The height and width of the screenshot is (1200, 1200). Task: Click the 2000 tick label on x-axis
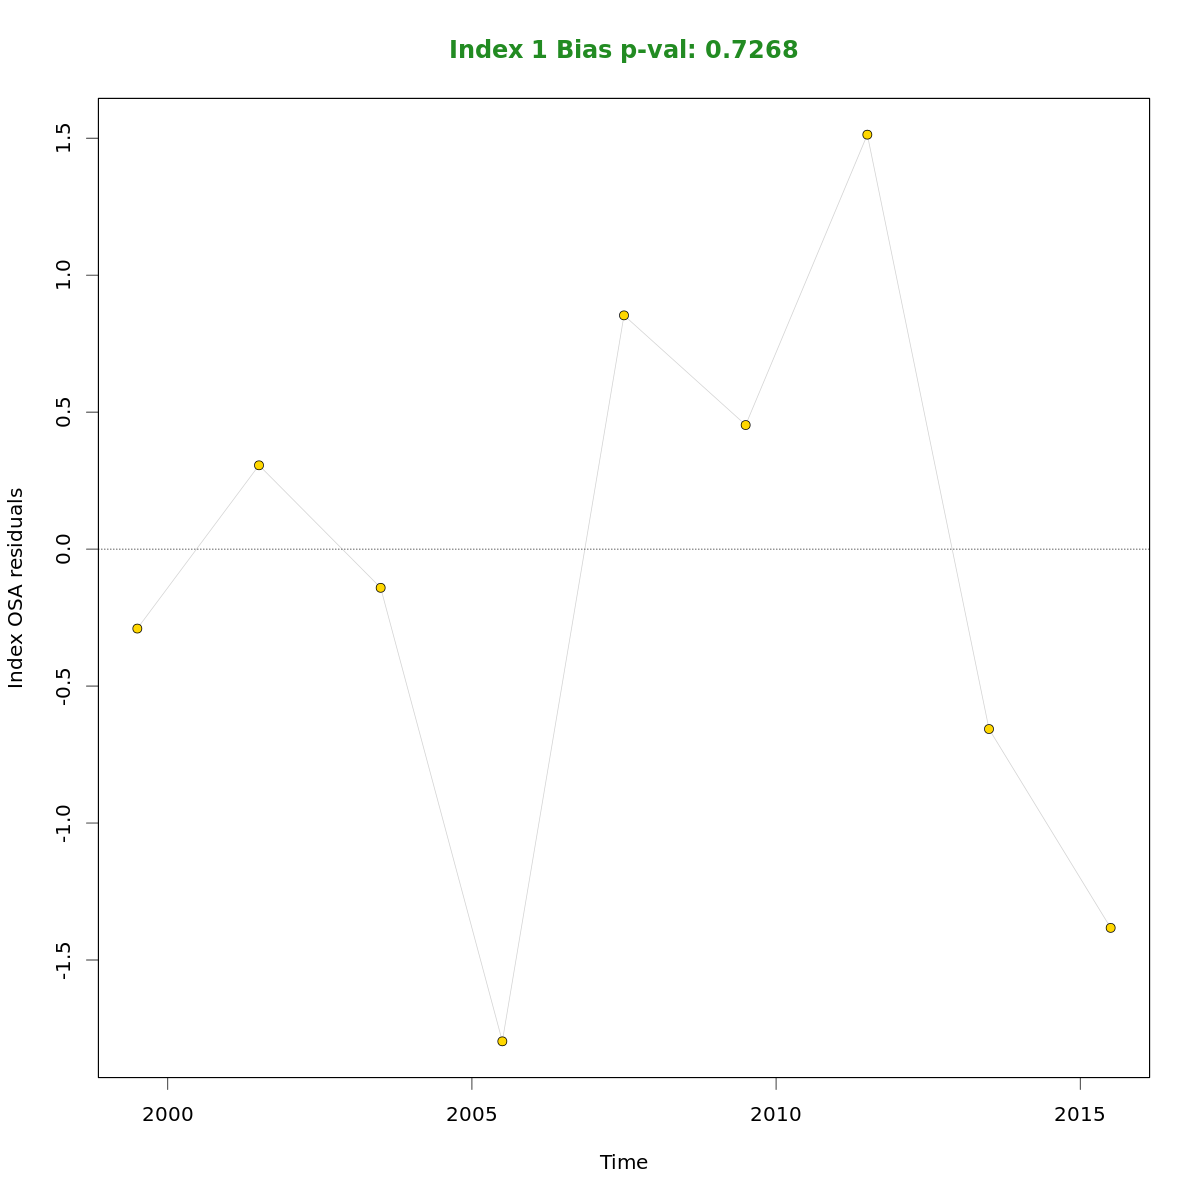coord(167,1114)
